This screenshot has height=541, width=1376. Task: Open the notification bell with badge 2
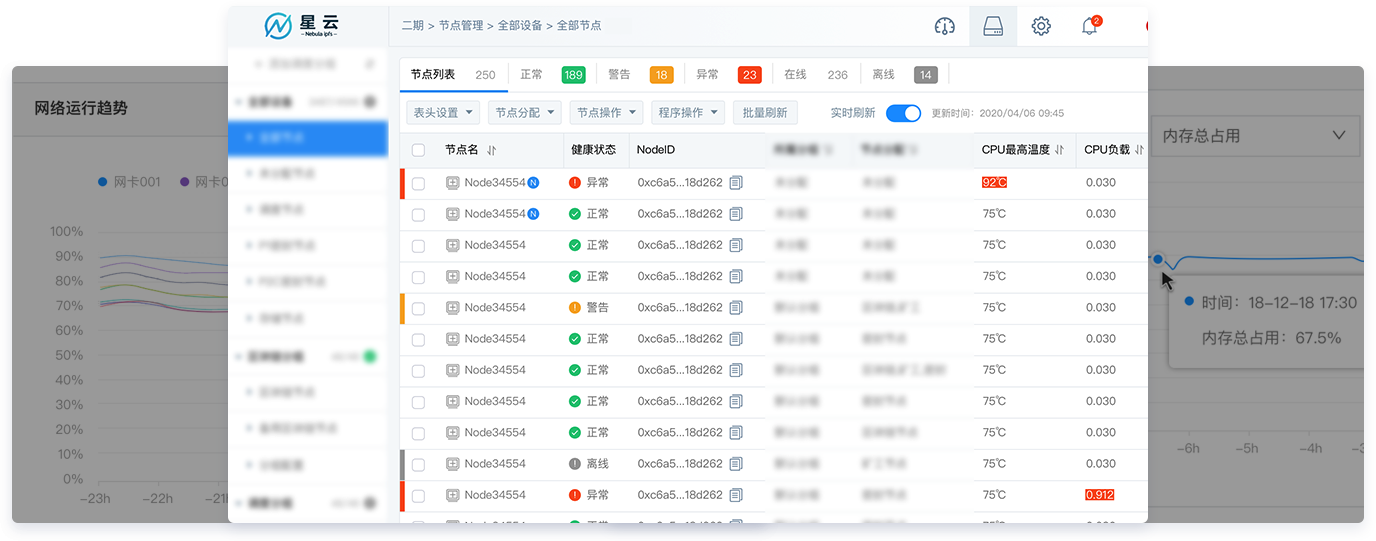tap(1091, 26)
